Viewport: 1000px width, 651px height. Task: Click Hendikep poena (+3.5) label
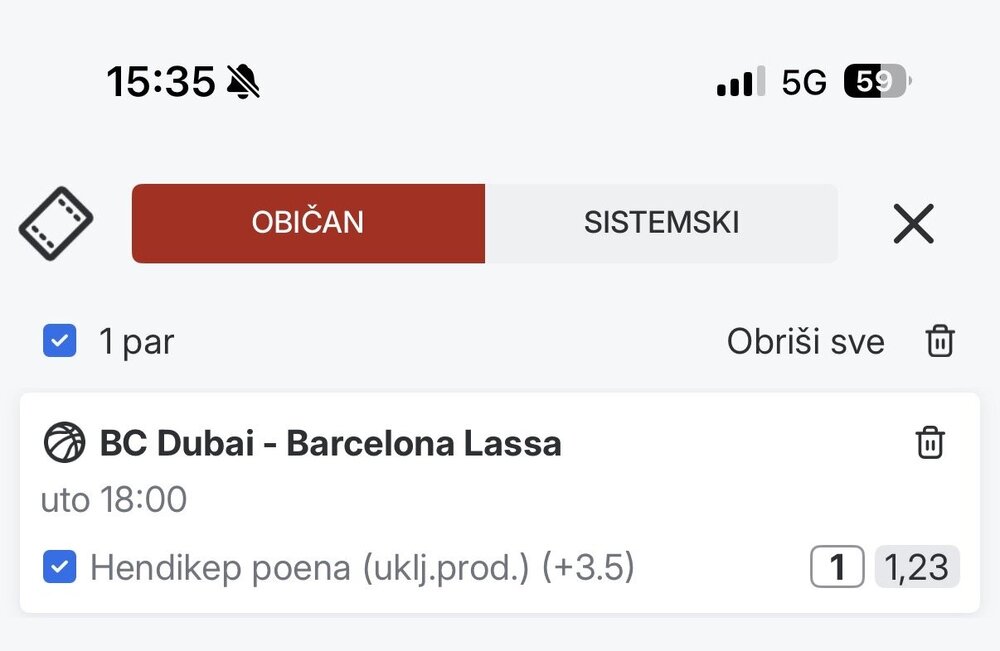[x=362, y=567]
